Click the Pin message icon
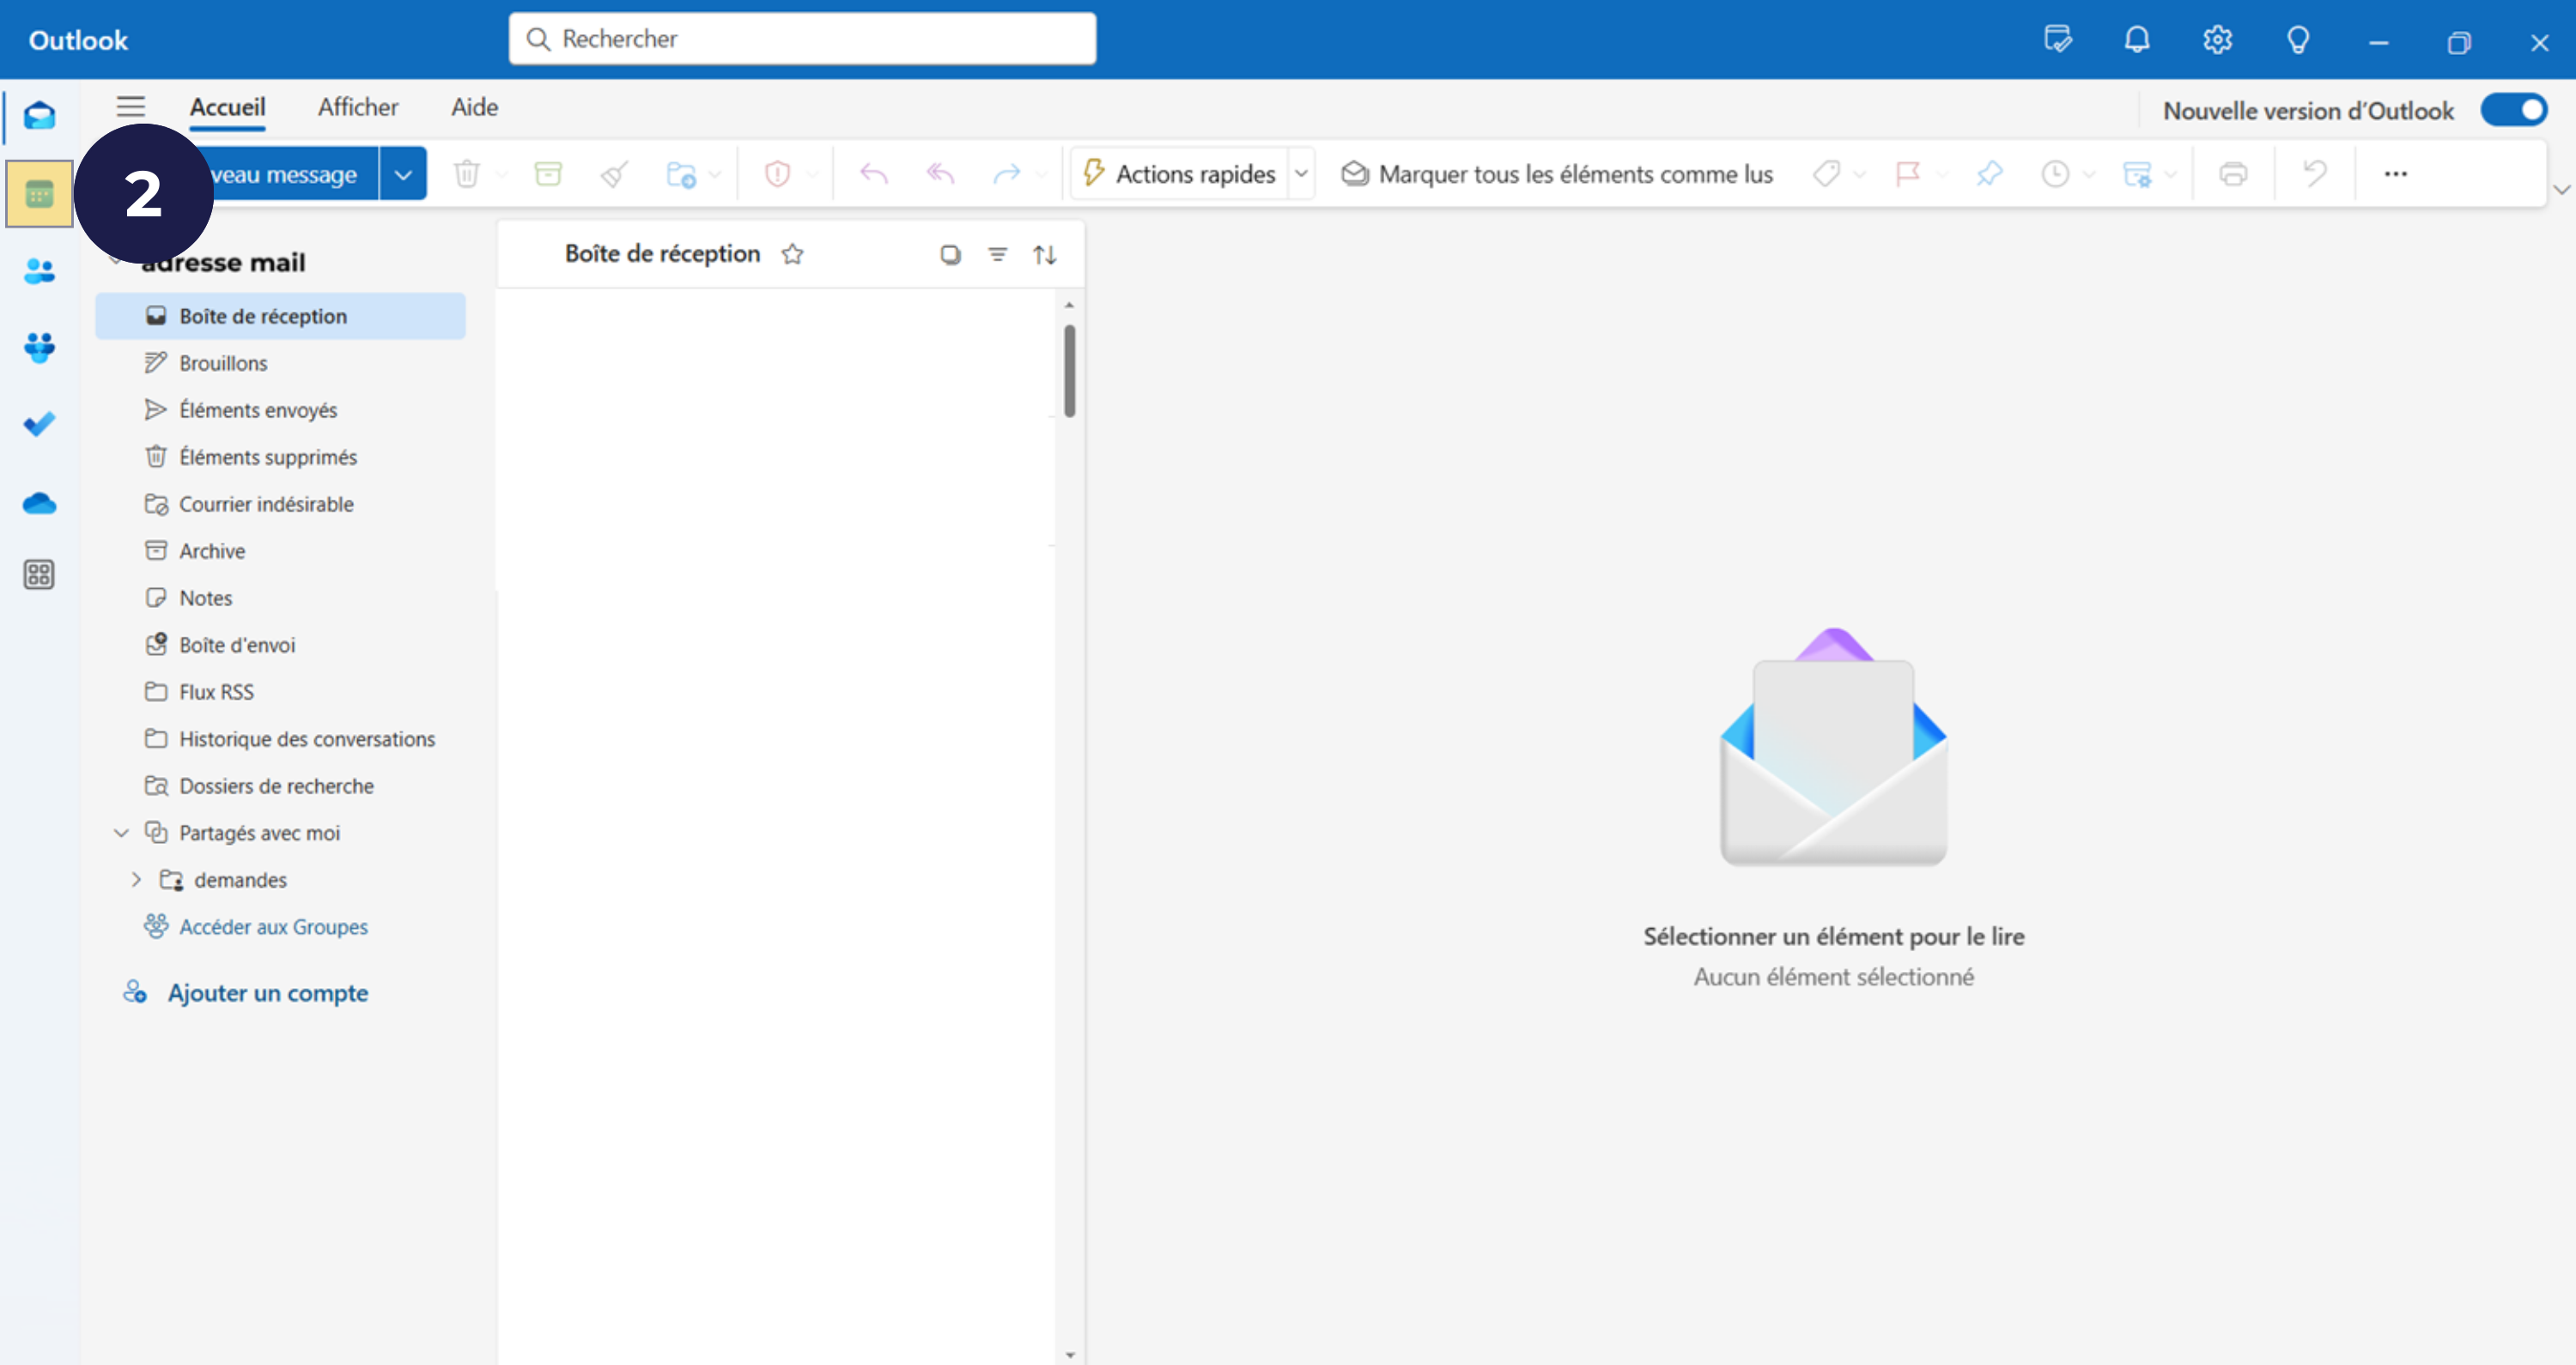The height and width of the screenshot is (1365, 2576). (1989, 174)
